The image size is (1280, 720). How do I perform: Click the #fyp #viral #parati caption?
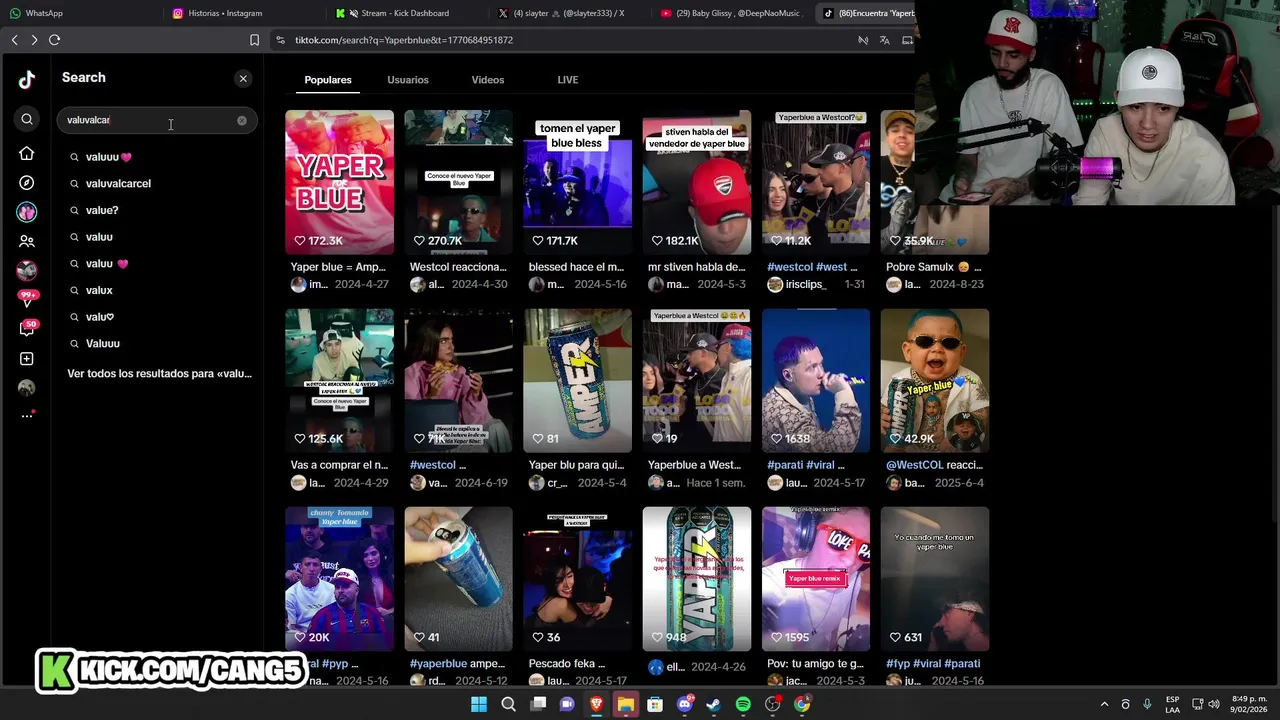tap(933, 664)
